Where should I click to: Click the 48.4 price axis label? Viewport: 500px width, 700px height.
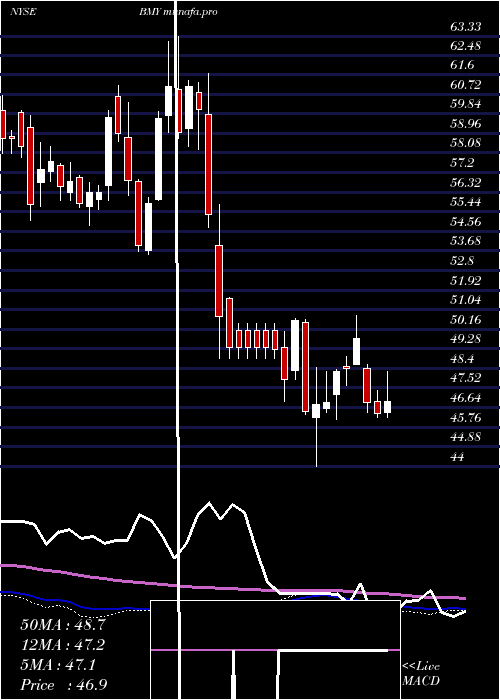click(x=462, y=358)
